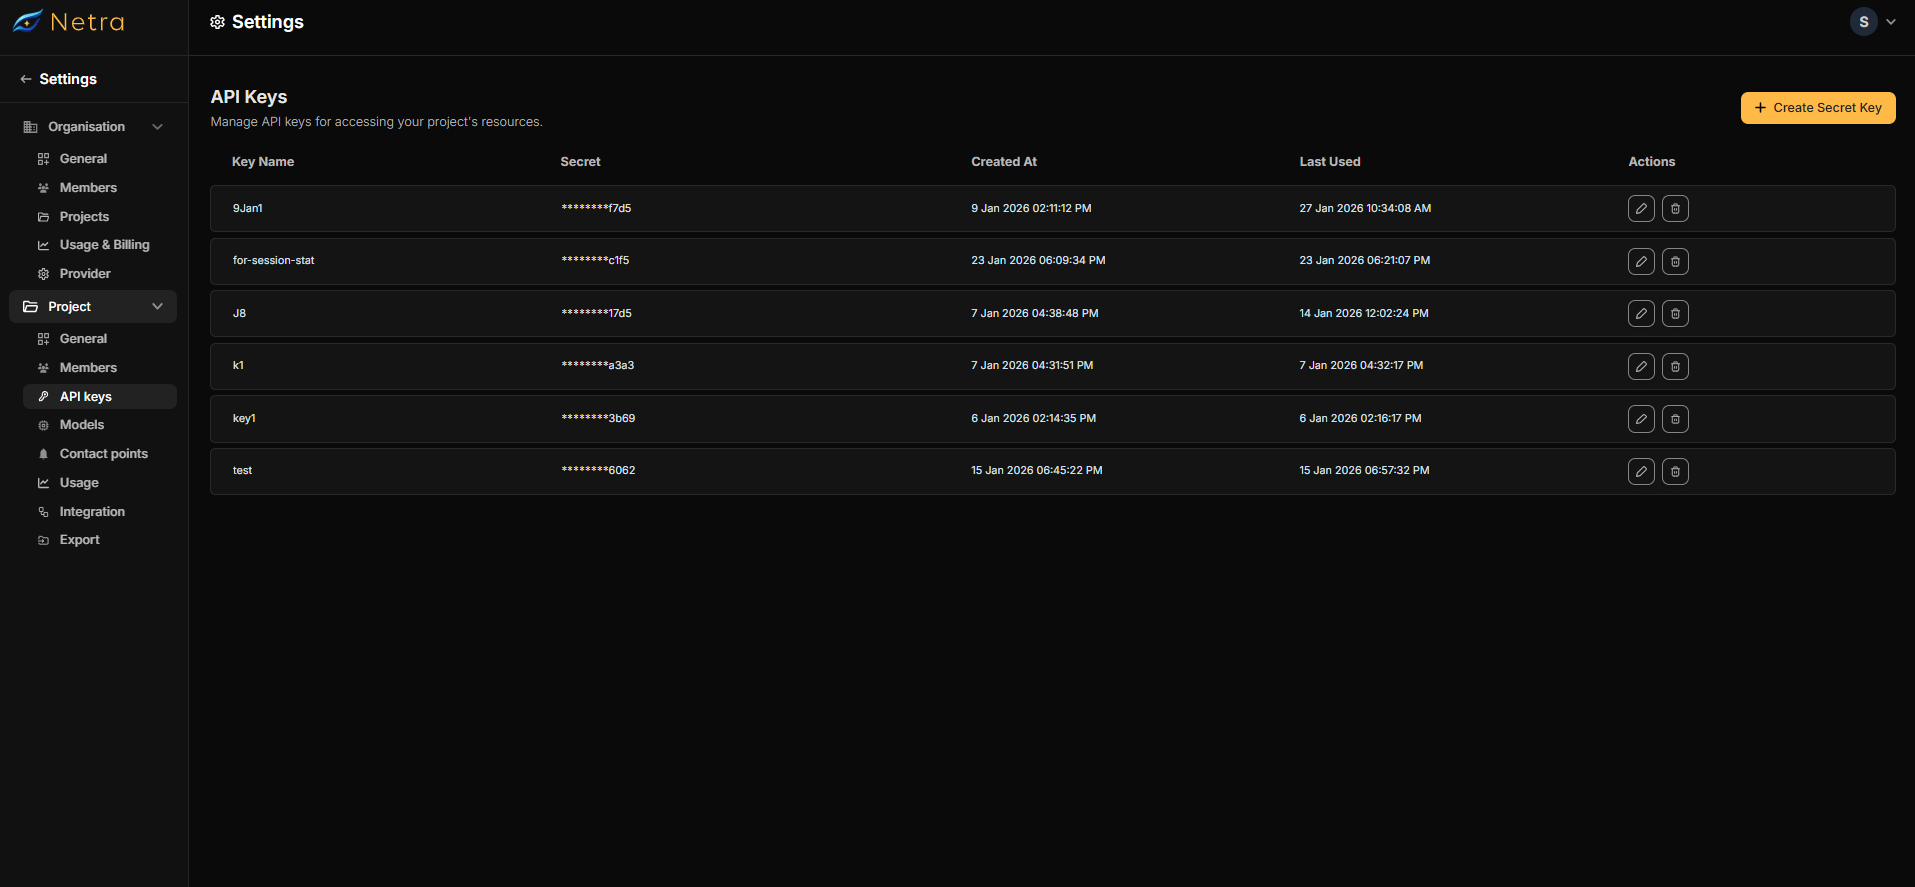1915x887 pixels.
Task: Click the masked secret ending 3b69
Action: click(598, 418)
